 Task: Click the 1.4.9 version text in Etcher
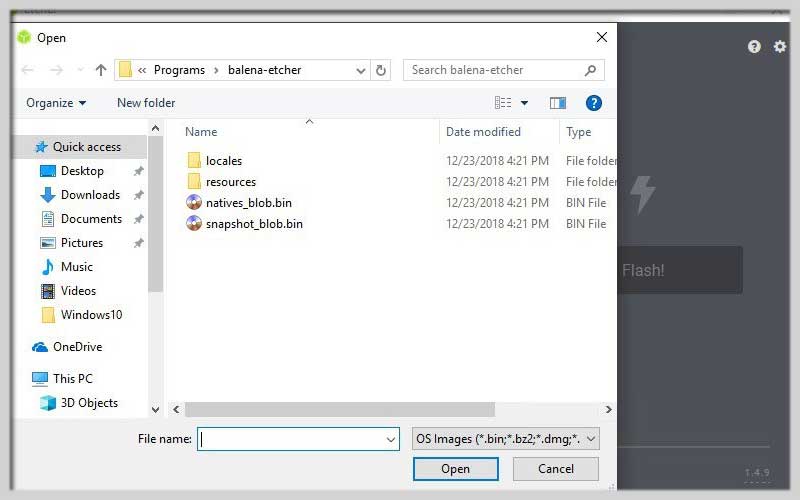click(757, 473)
